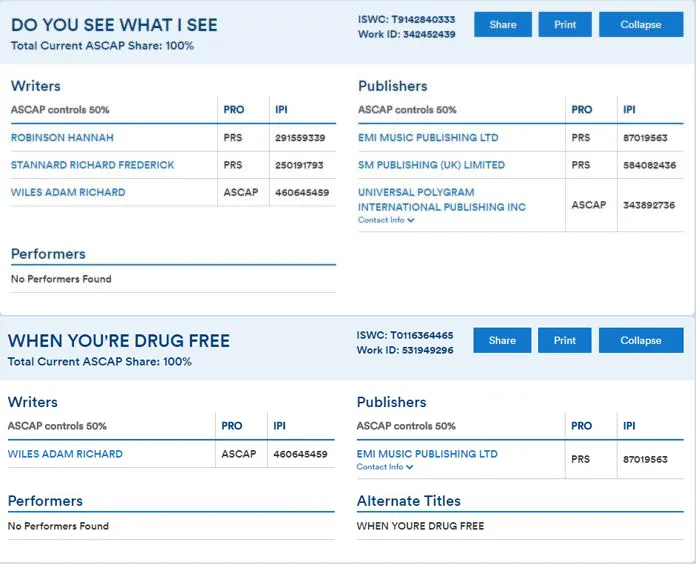The width and height of the screenshot is (696, 564).
Task: Click the DO YOU SEE WHAT I SEE title
Action: (114, 25)
